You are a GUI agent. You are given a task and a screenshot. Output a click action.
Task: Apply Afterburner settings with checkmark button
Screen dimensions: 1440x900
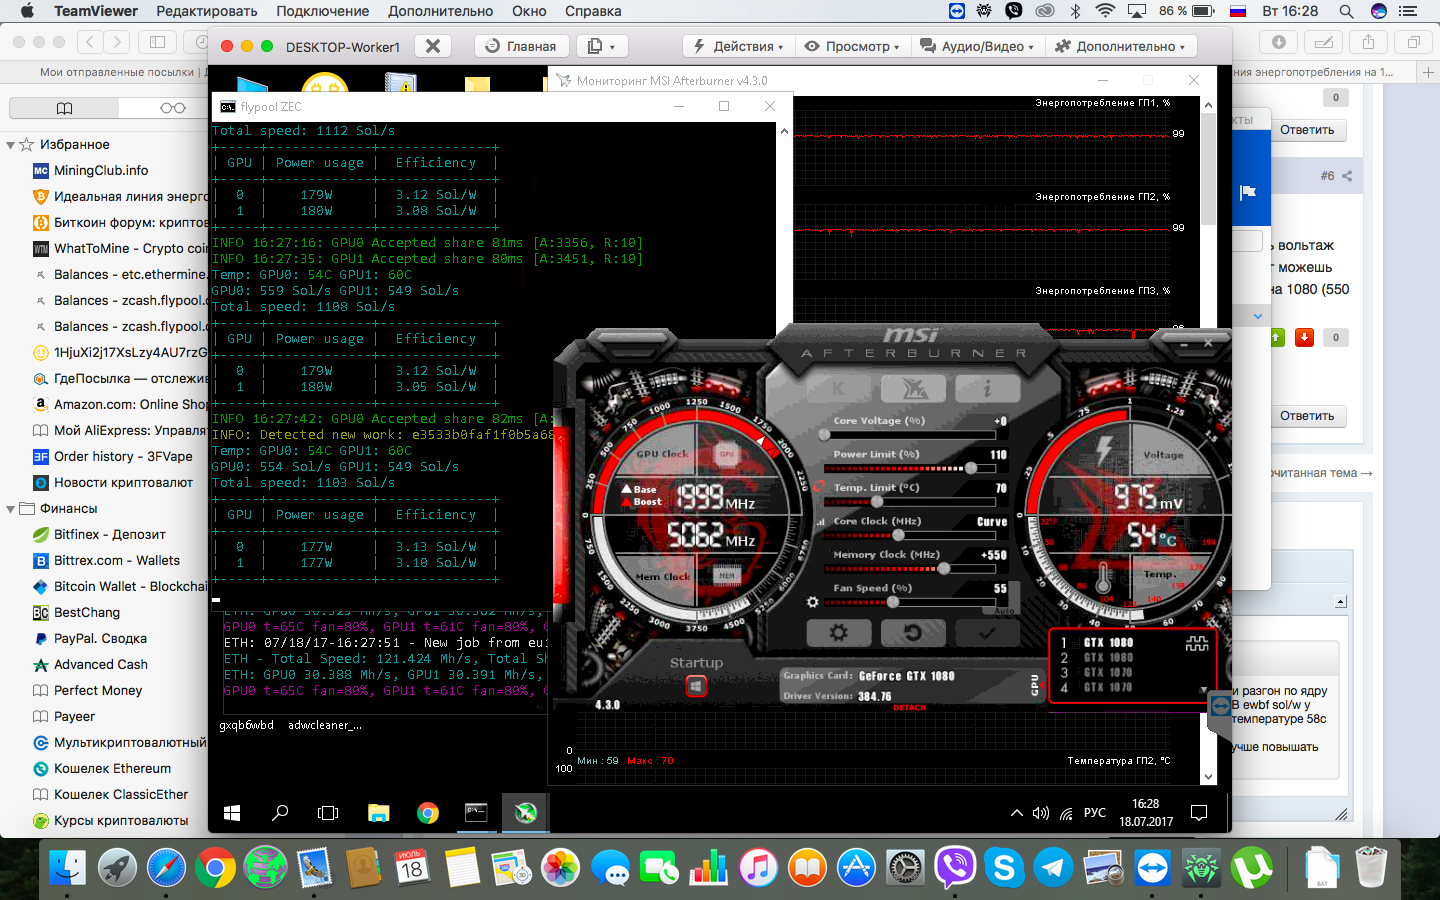(986, 633)
